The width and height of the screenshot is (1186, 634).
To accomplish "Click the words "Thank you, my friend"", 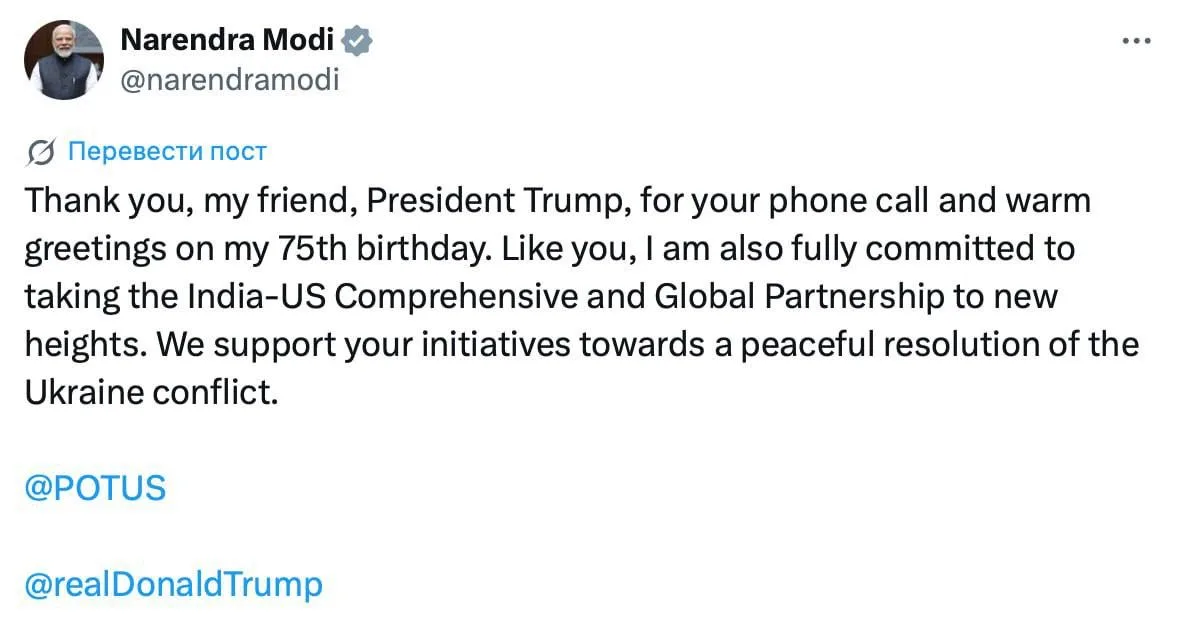I will [188, 201].
